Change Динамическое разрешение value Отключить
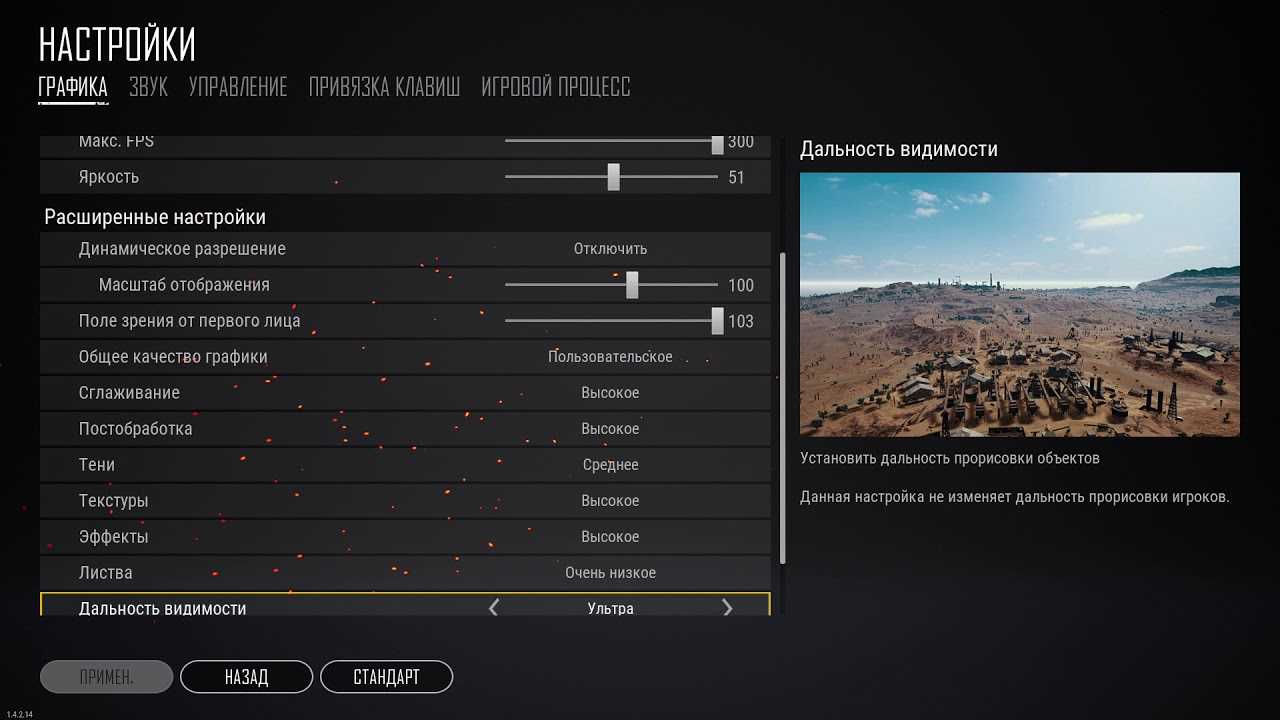 pos(610,249)
